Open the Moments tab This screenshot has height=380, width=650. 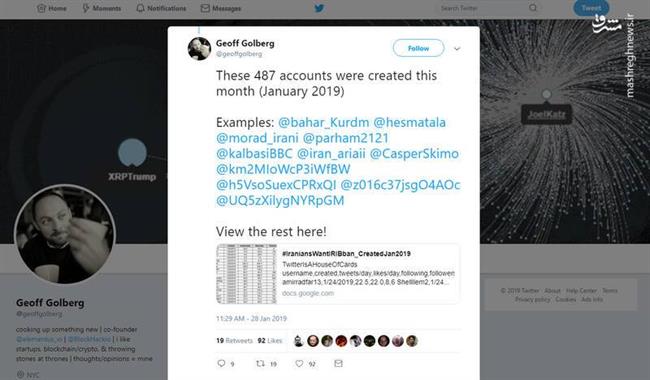102,8
